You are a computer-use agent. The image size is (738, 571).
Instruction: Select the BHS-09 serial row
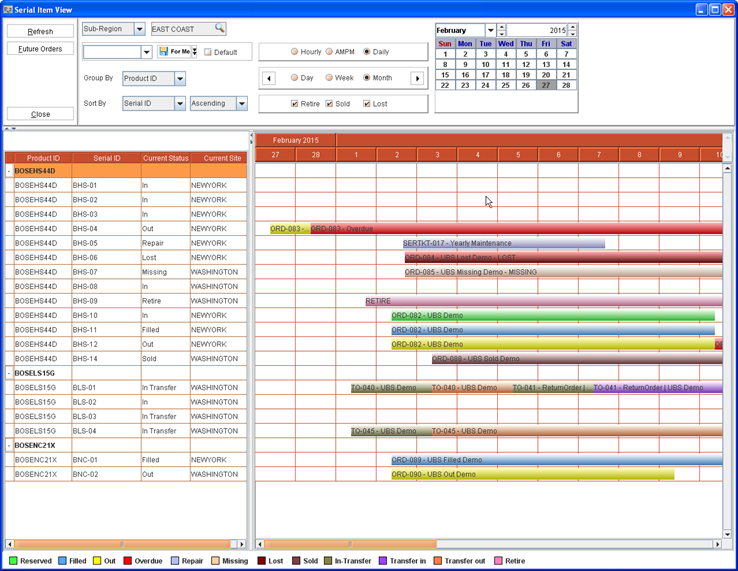click(126, 301)
